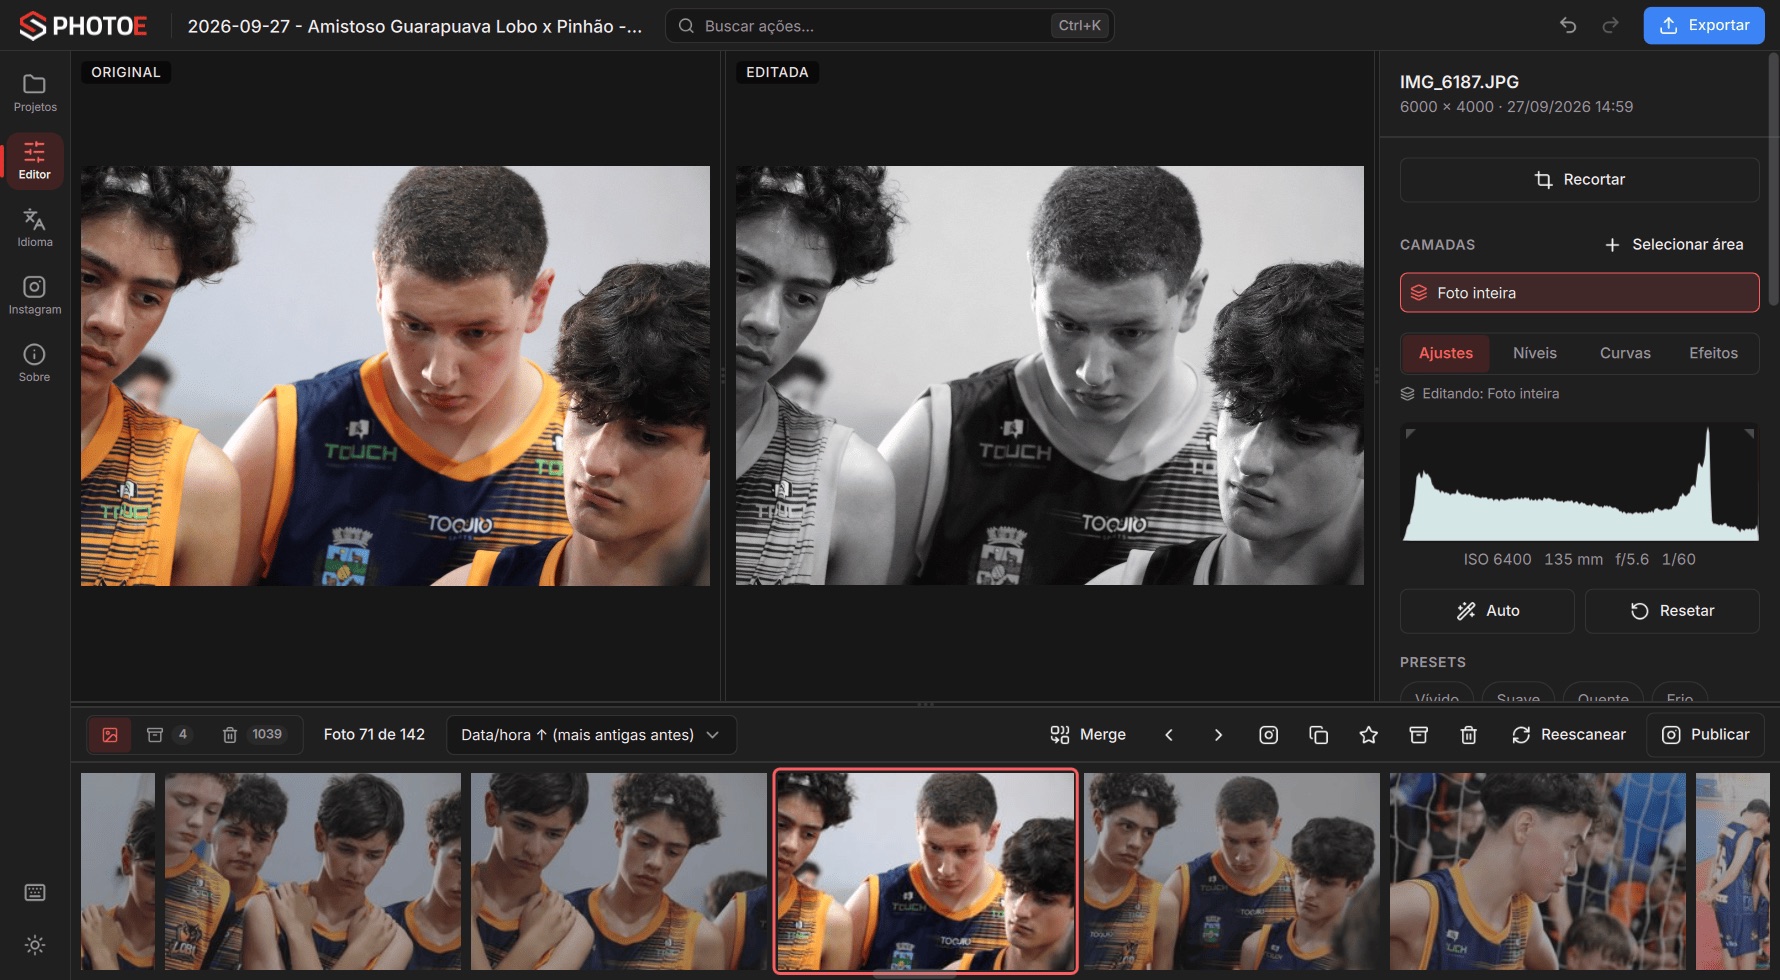The width and height of the screenshot is (1780, 980).
Task: Focus the Buscar ações search field
Action: (x=890, y=26)
